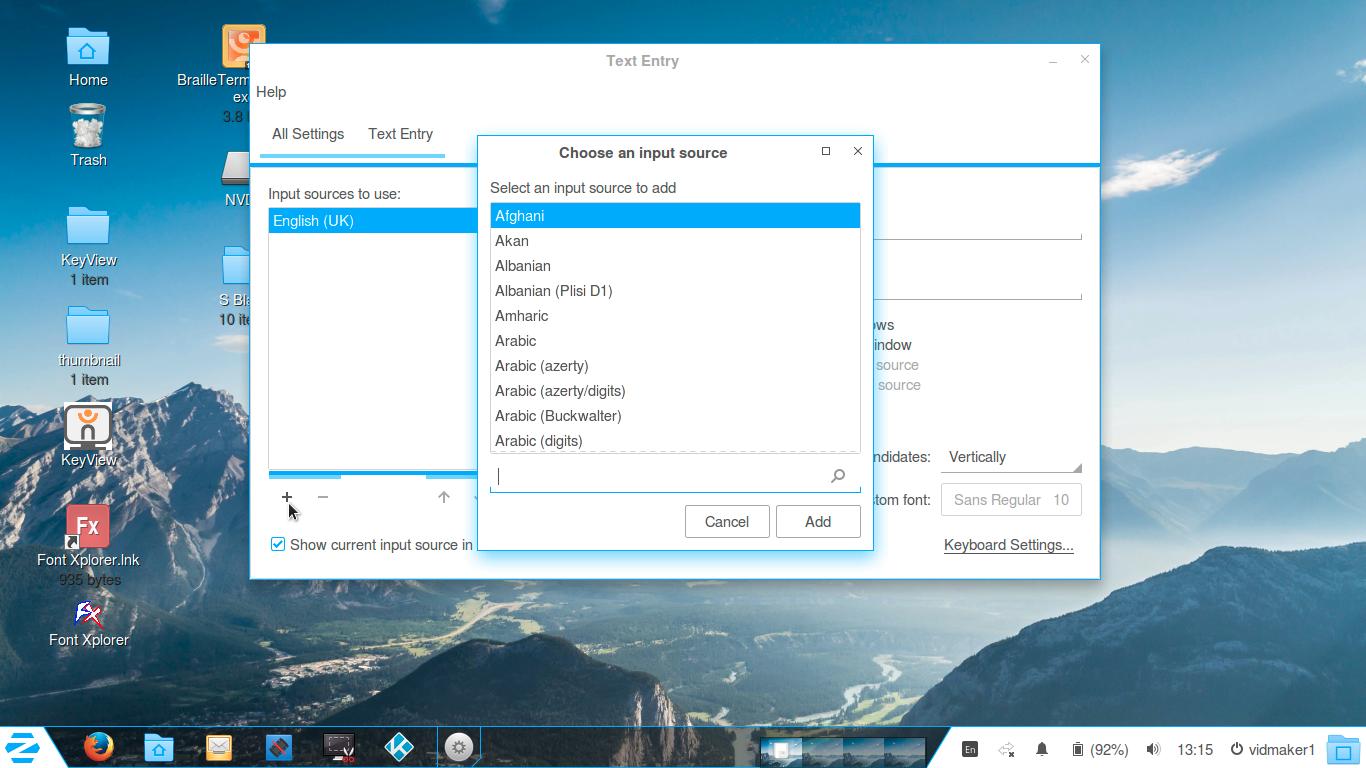
Task: Open the Keyboard Settings link
Action: click(x=1008, y=545)
